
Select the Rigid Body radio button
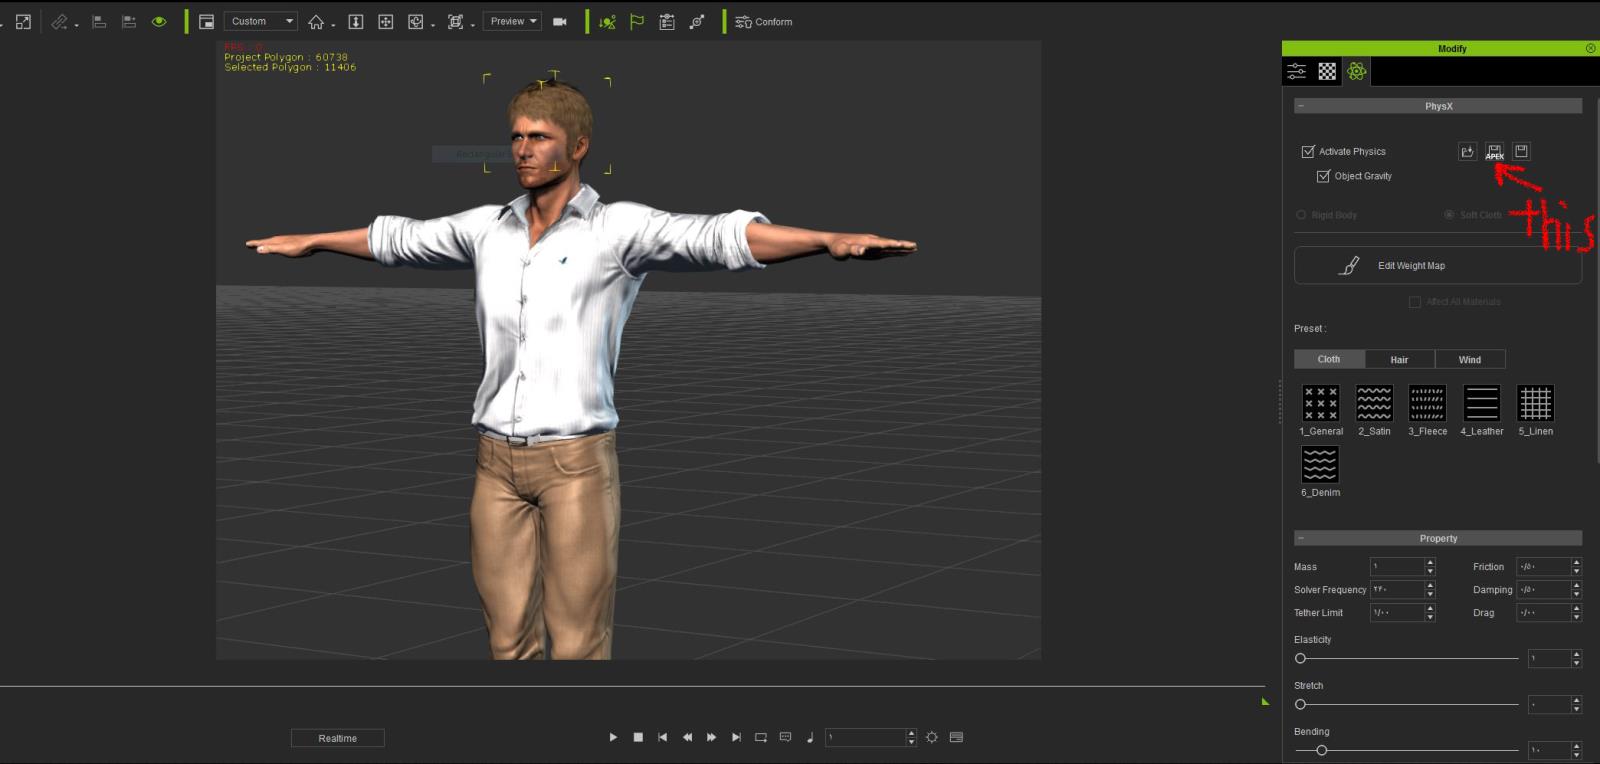point(1301,215)
